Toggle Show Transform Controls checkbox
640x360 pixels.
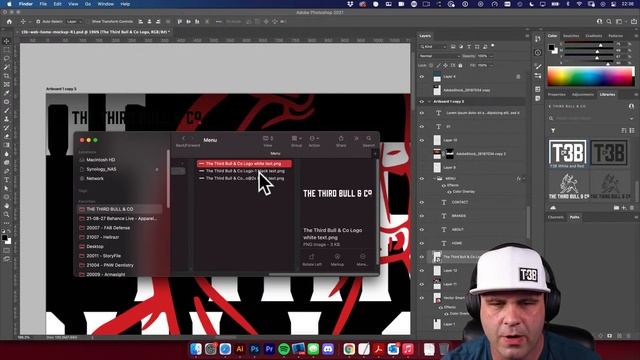[x=87, y=22]
